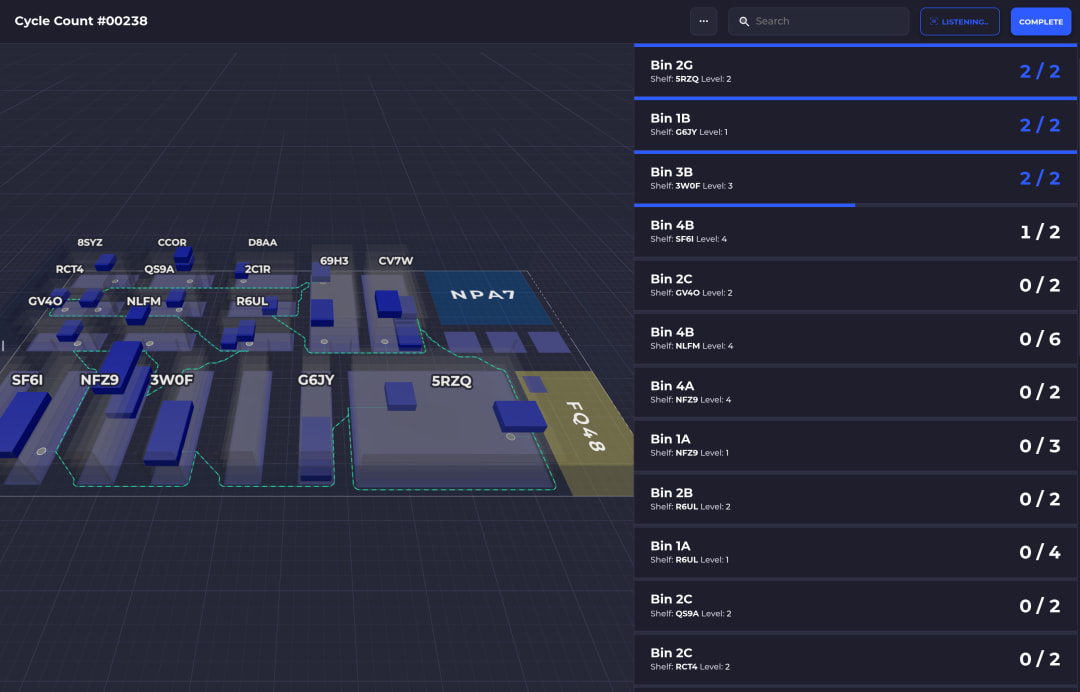This screenshot has height=692, width=1080.
Task: Click the CV7W shelf label on map
Action: tap(396, 261)
